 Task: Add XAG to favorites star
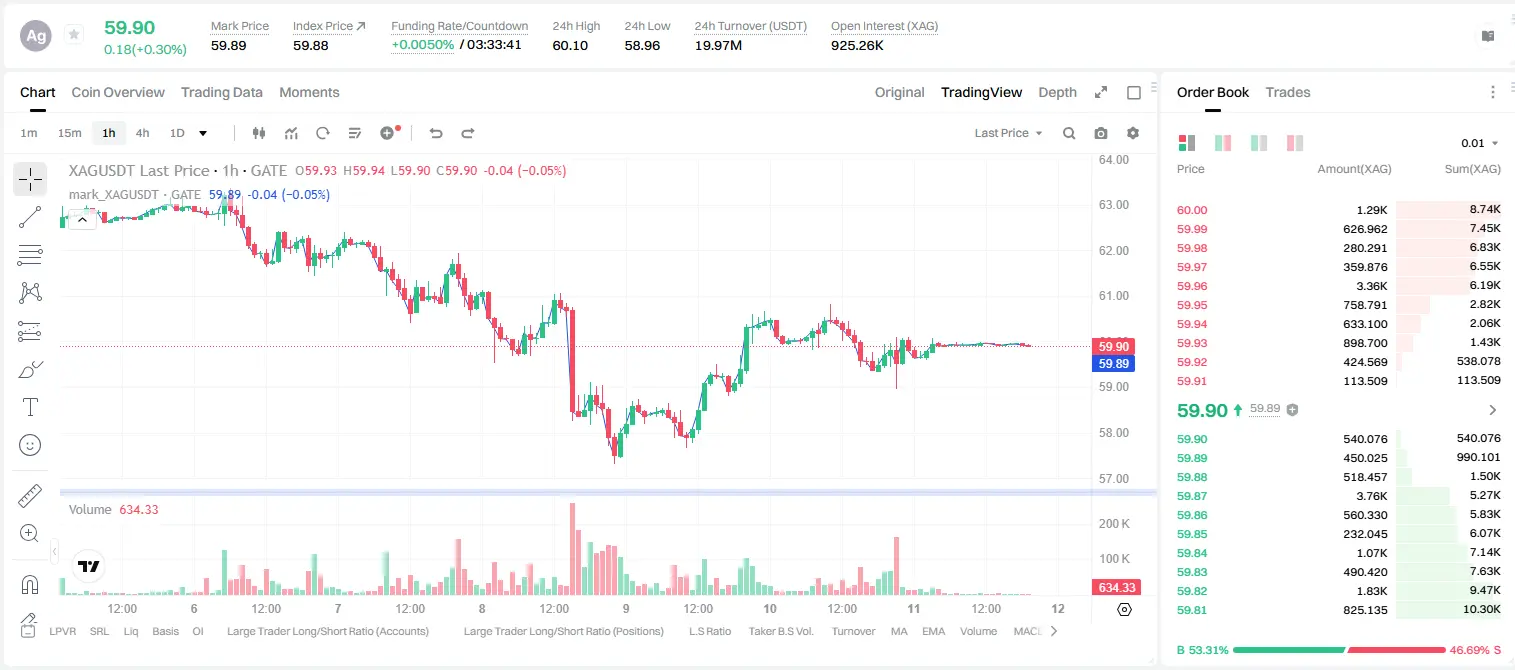tap(74, 35)
